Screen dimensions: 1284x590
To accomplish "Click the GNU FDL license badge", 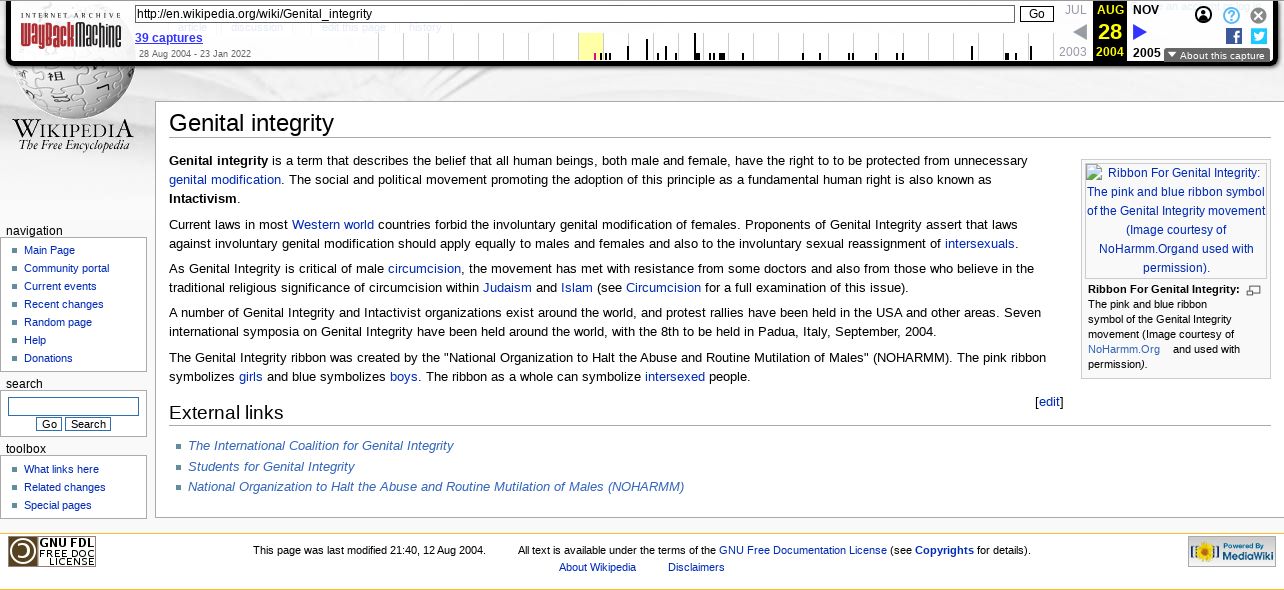I will 52,551.
